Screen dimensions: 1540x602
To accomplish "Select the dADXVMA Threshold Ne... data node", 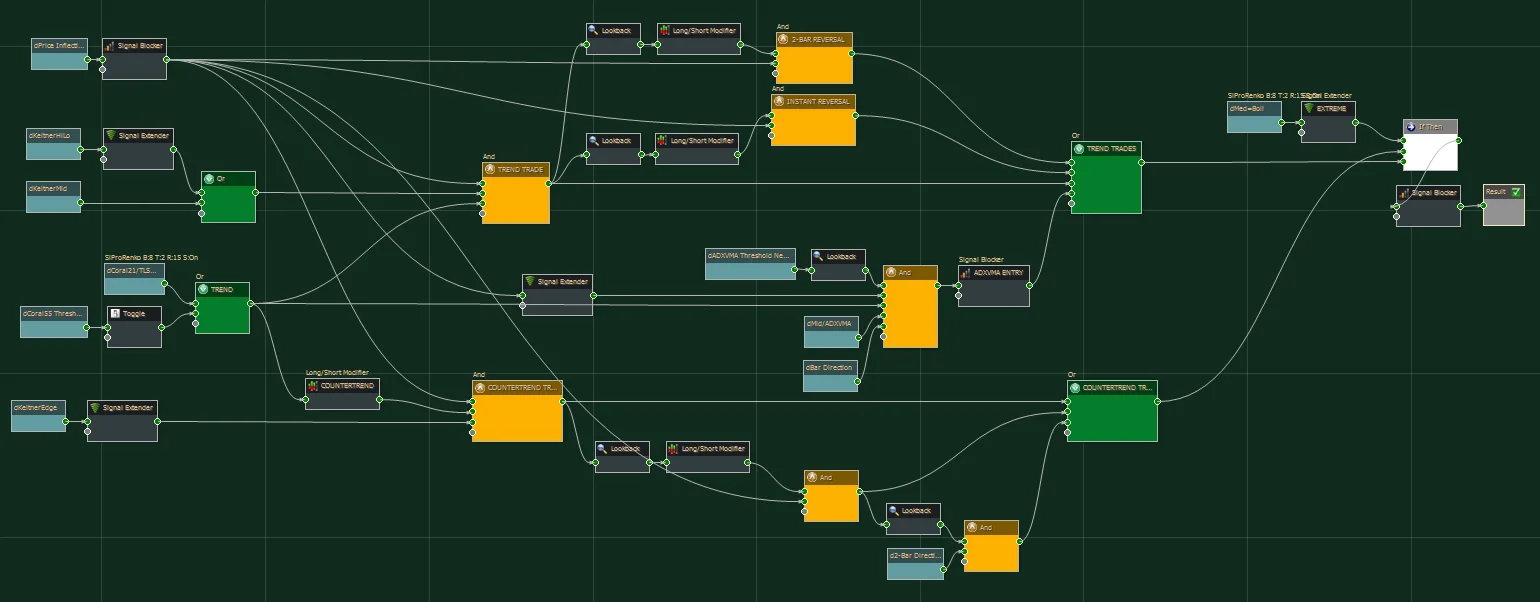I will pos(750,264).
